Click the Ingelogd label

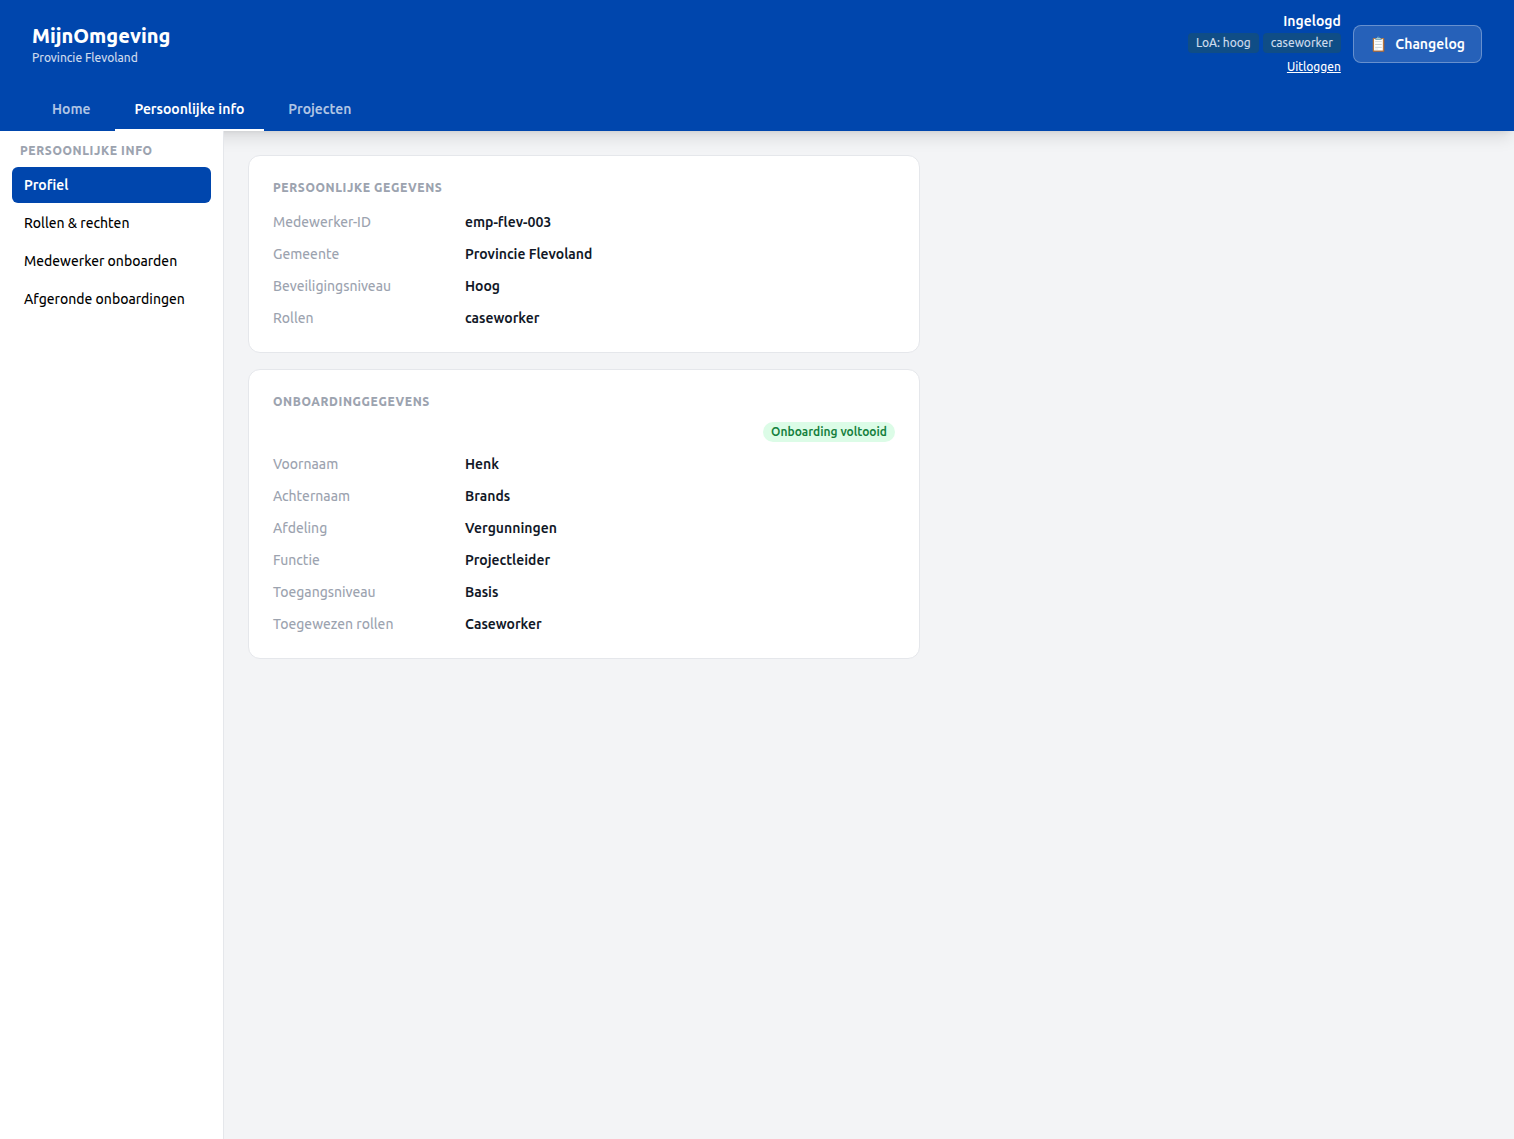click(x=1311, y=20)
